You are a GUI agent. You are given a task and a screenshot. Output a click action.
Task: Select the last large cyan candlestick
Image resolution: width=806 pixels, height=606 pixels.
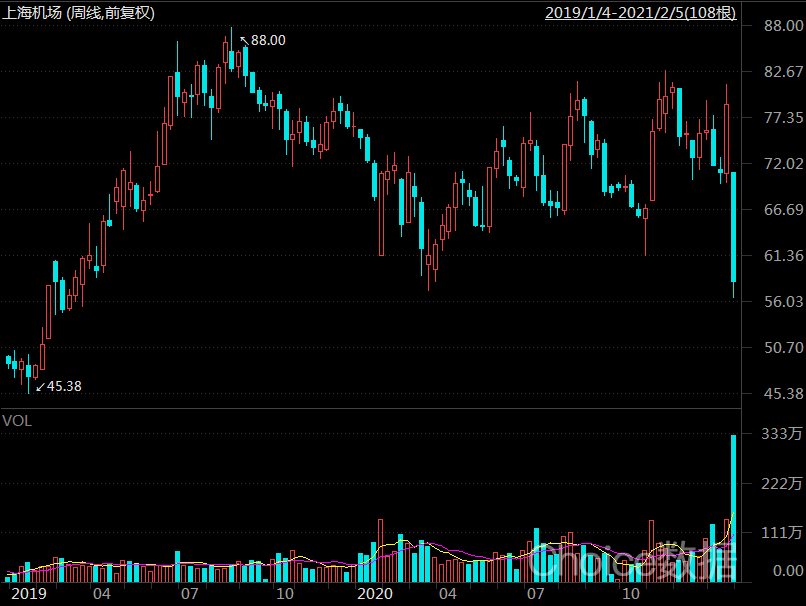[734, 227]
